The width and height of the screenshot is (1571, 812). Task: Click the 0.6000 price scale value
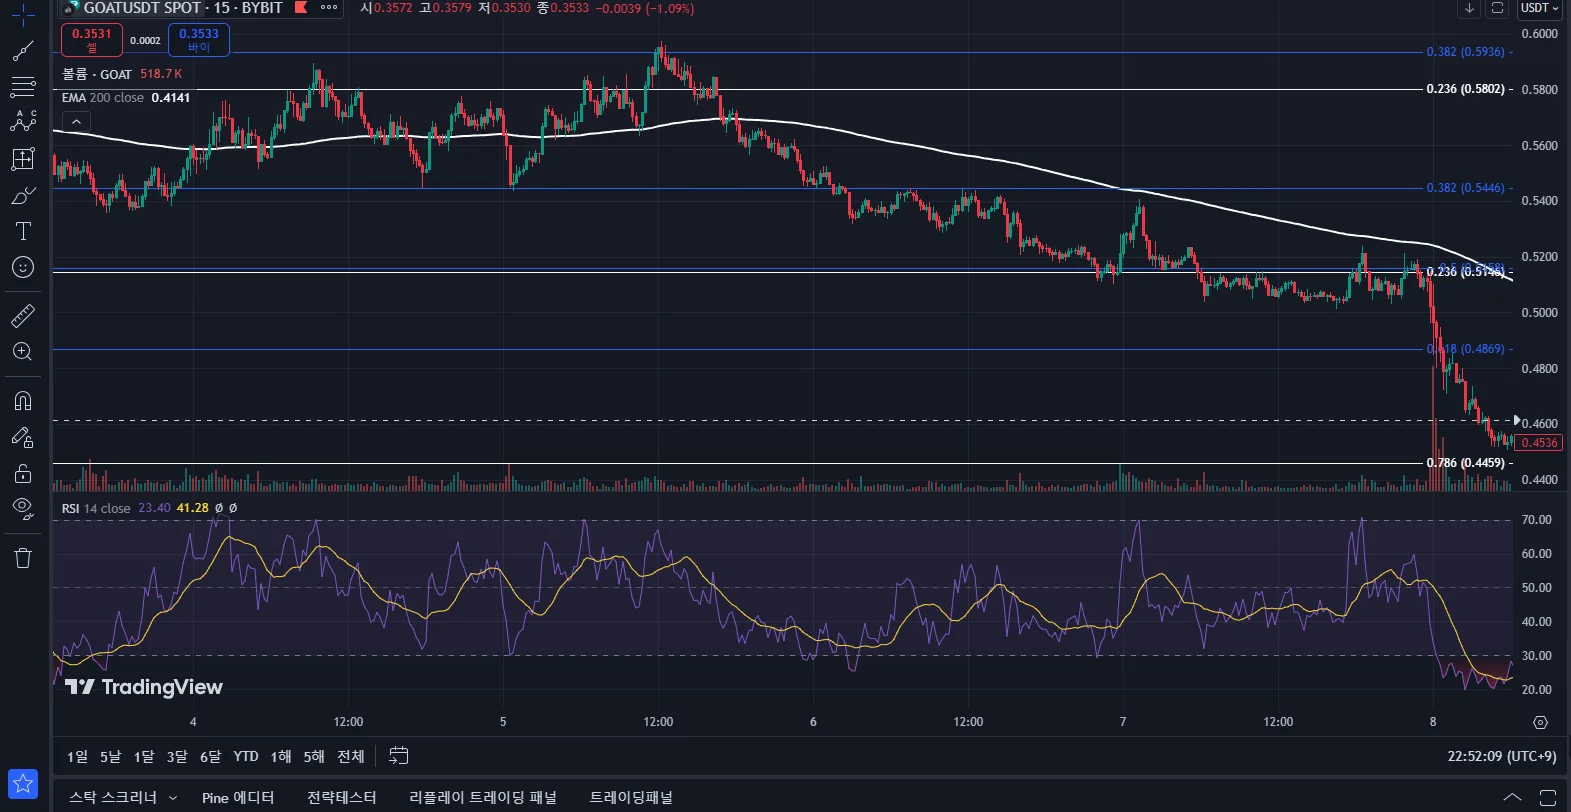pos(1539,34)
